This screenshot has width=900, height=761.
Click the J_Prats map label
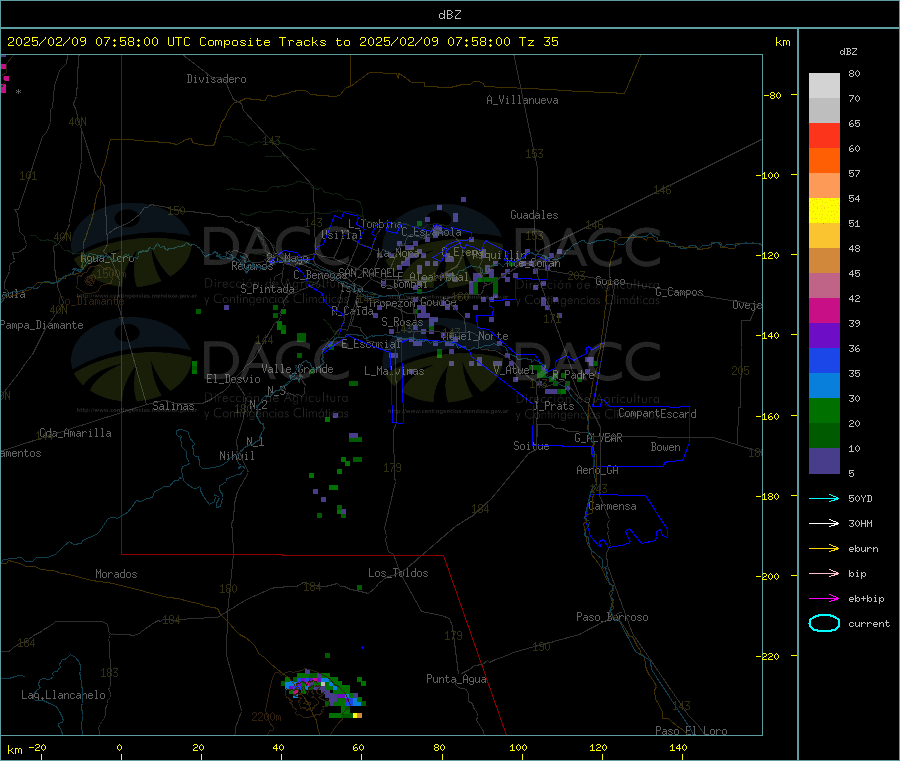pos(554,406)
